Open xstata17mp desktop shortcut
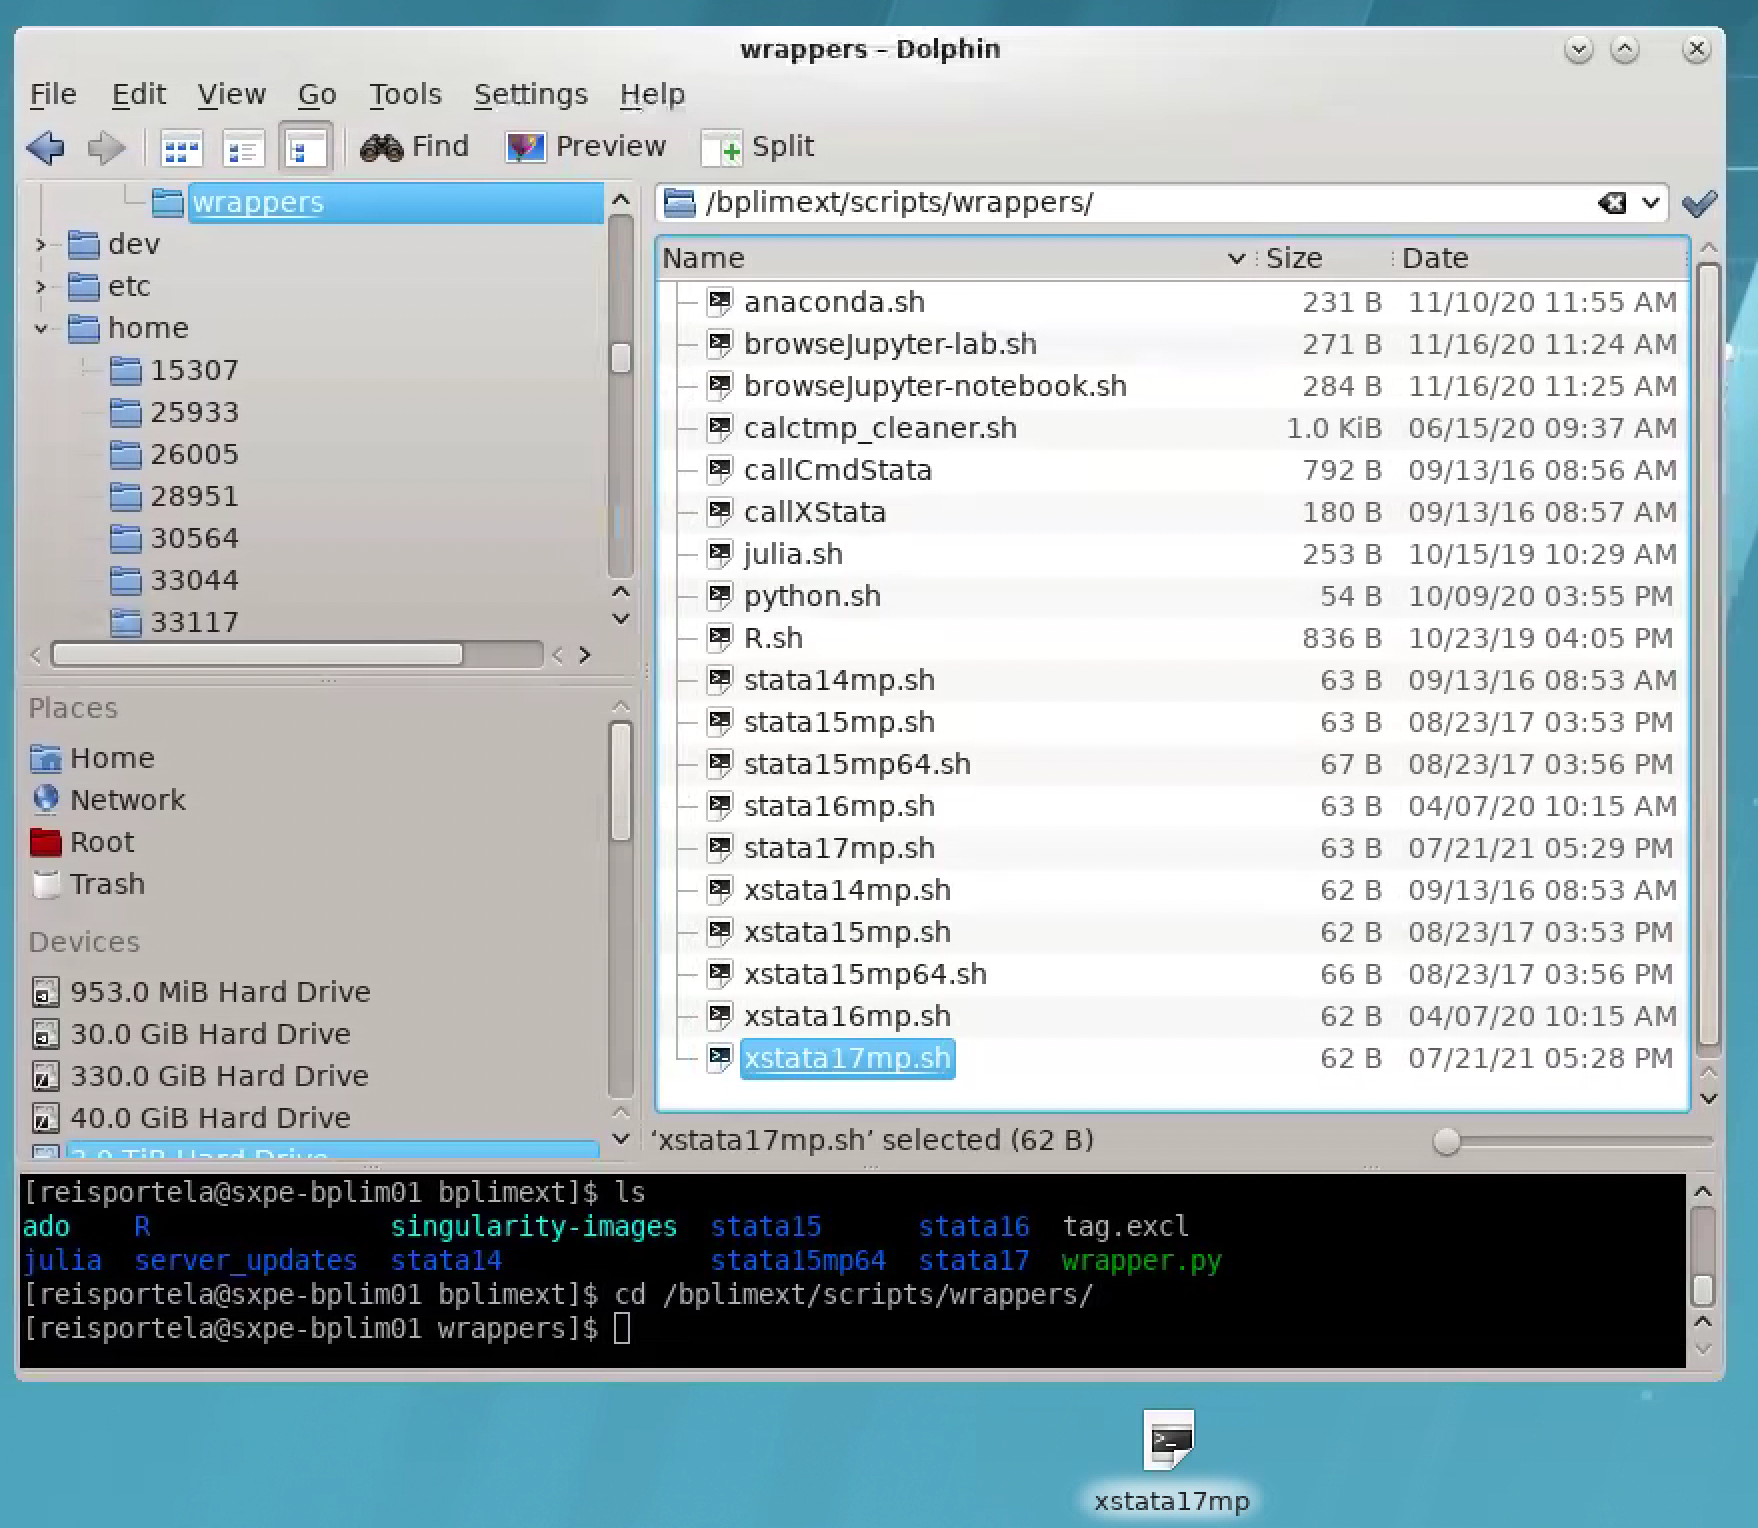The image size is (1758, 1528). coord(1170,1443)
